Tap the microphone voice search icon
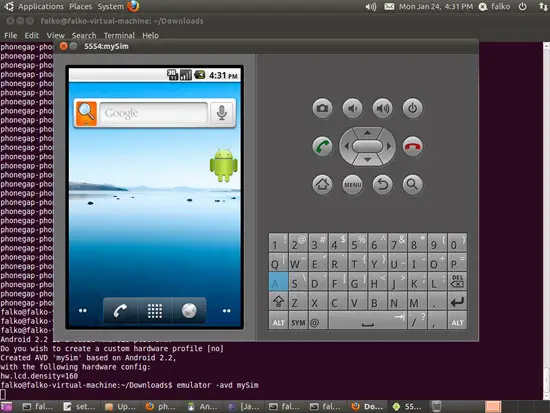The height and width of the screenshot is (413, 550). tap(222, 113)
